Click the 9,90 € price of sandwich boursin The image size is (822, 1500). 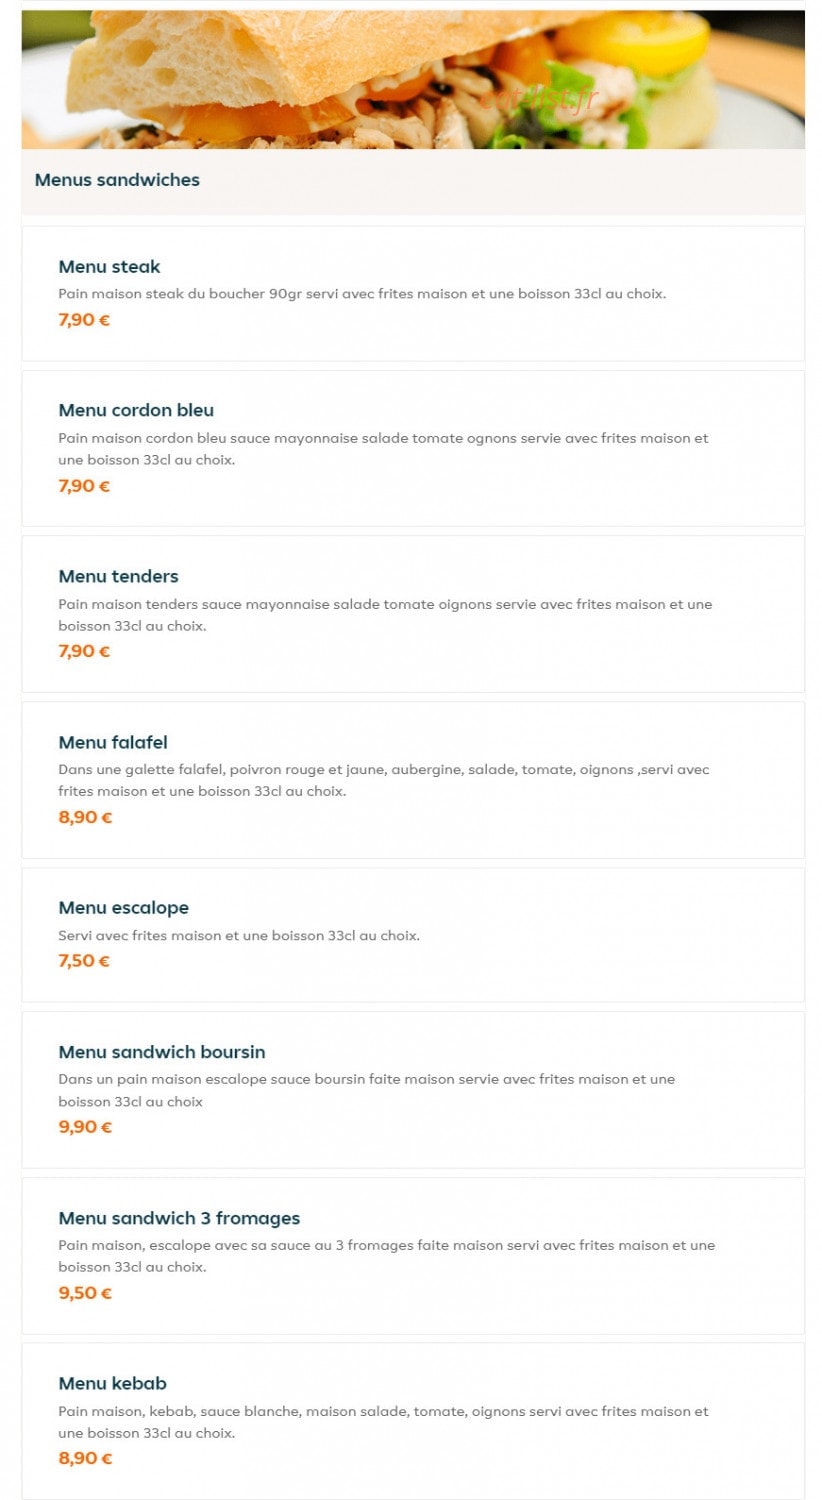point(85,1127)
